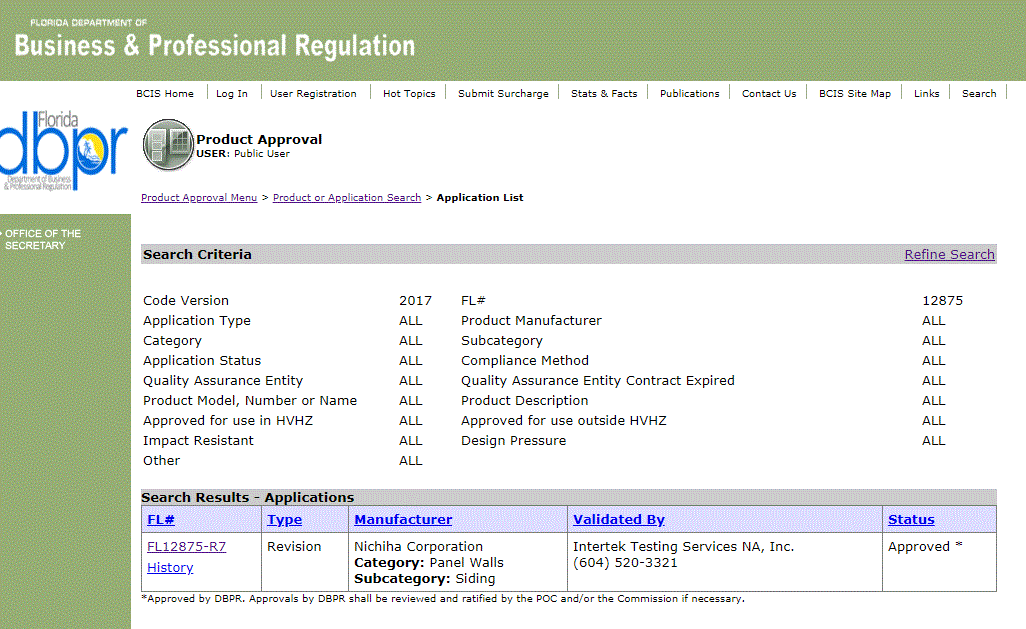Go to the Contact Us page
Viewport: 1026px width, 629px height.
pos(769,94)
